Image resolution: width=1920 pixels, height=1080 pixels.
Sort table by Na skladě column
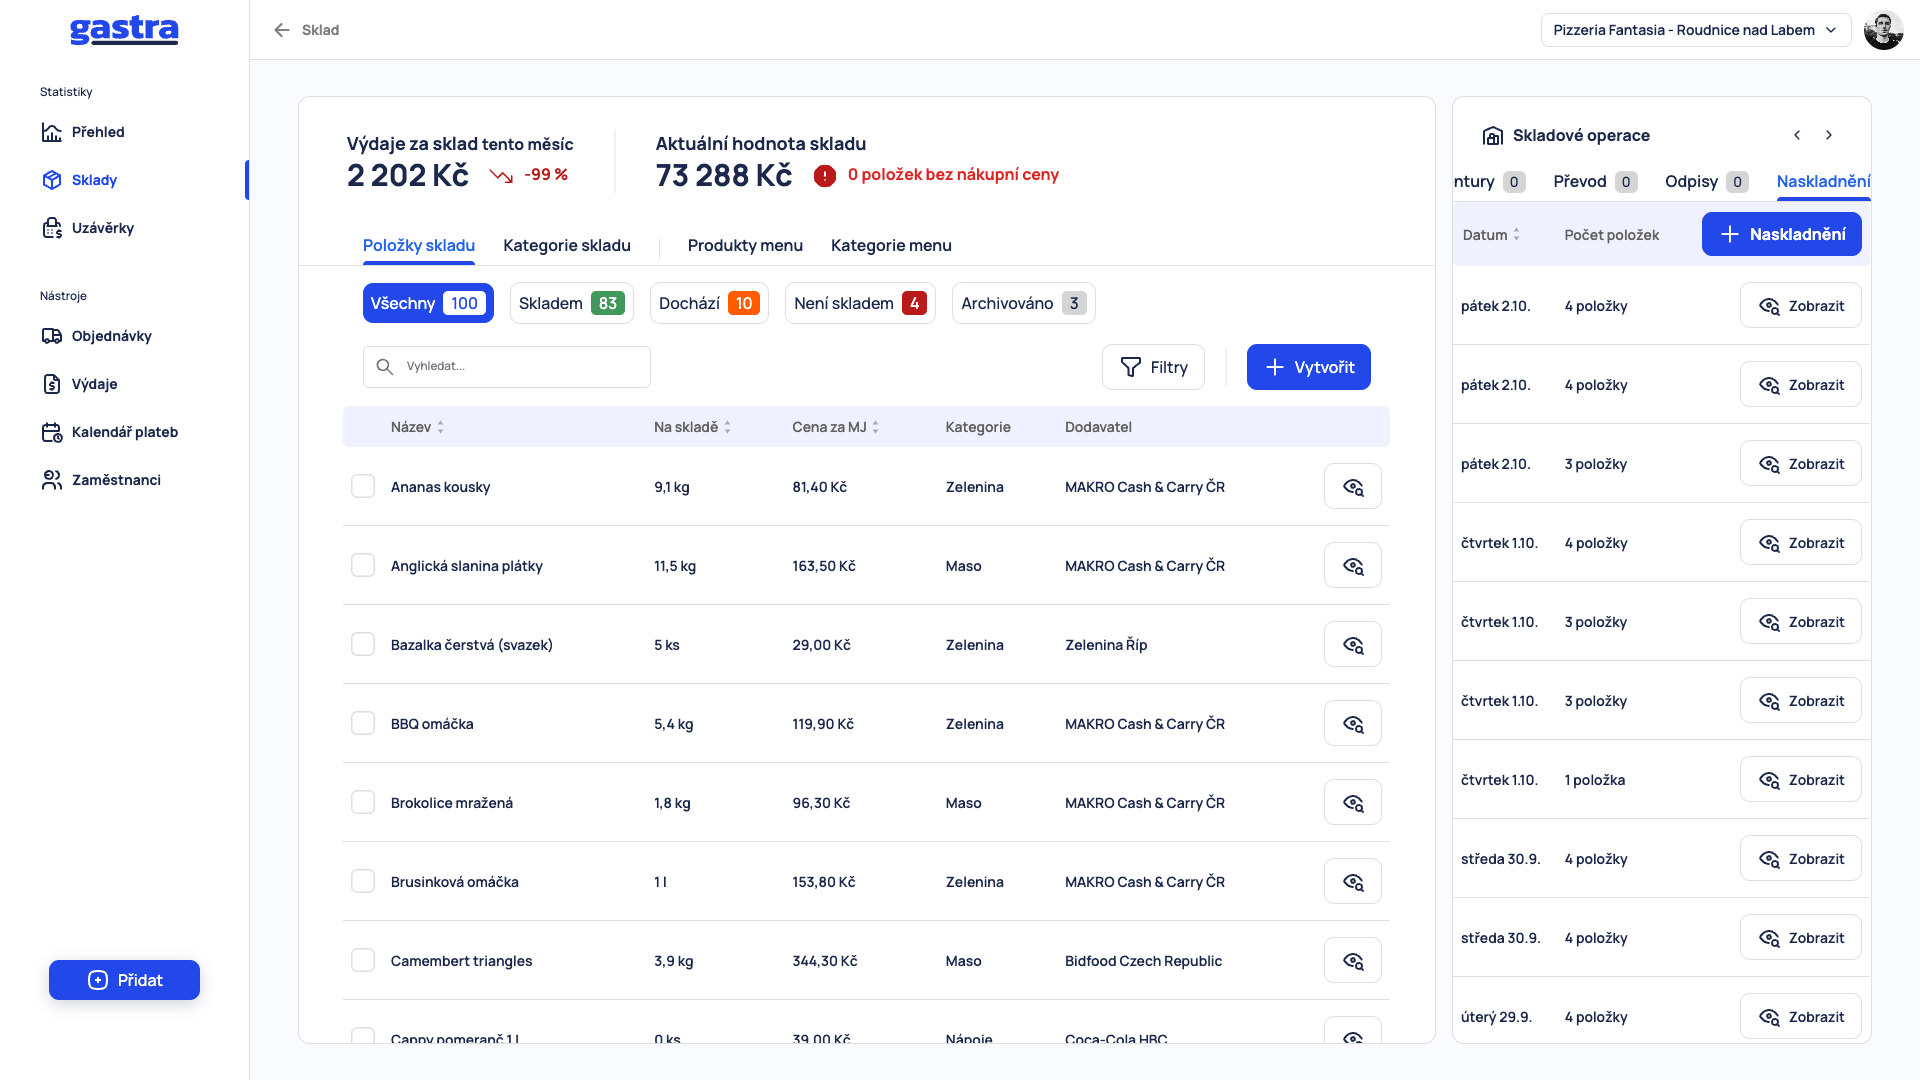[692, 427]
